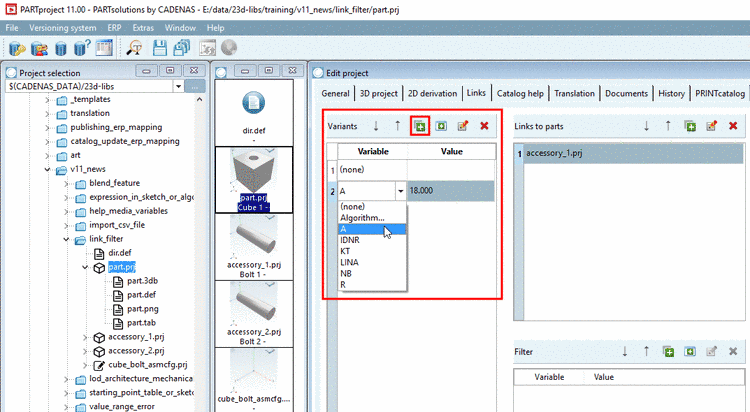
Task: Expand the help_media_variables folder
Action: click(x=66, y=211)
